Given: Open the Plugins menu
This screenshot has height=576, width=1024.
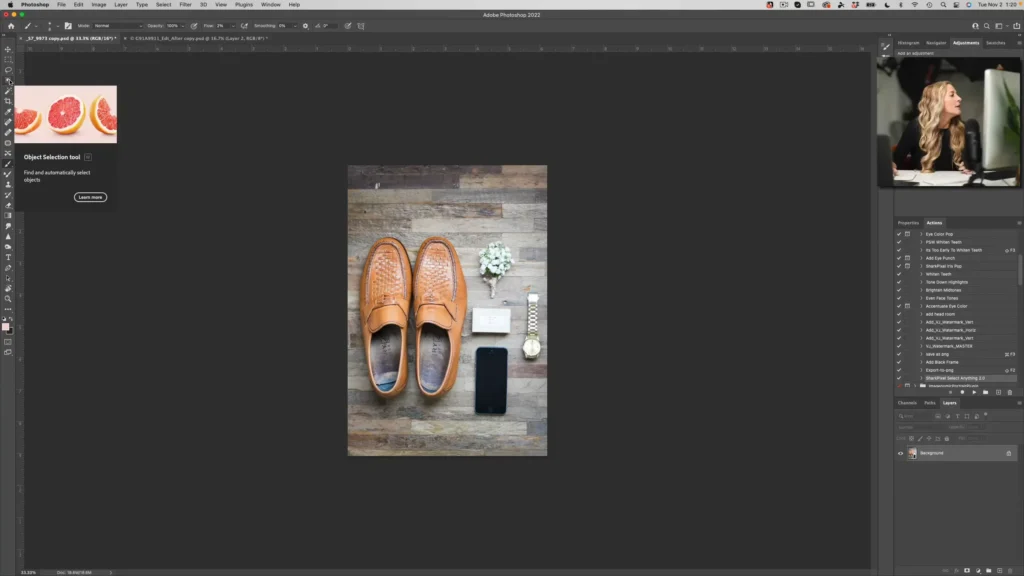Looking at the screenshot, I should [244, 5].
